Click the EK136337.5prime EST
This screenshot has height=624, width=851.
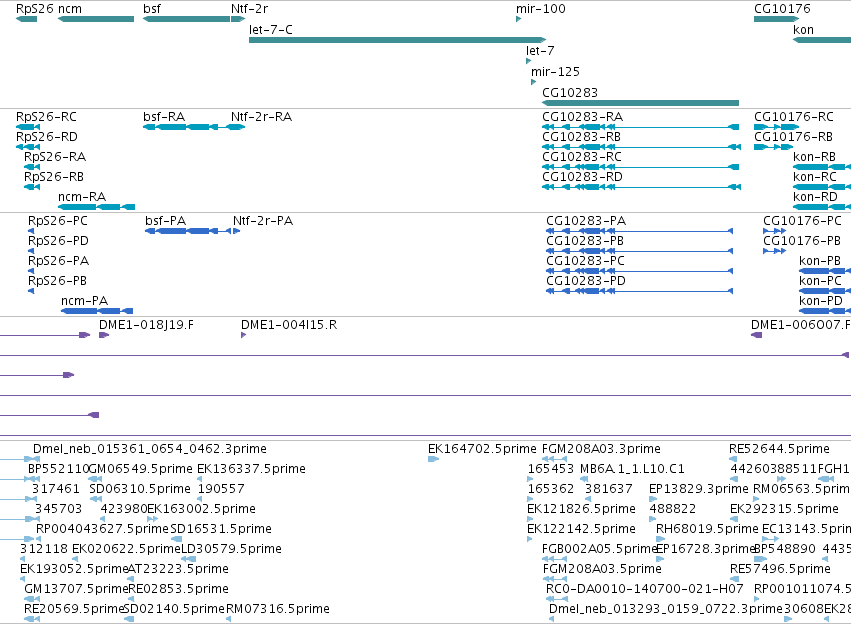pos(200,479)
